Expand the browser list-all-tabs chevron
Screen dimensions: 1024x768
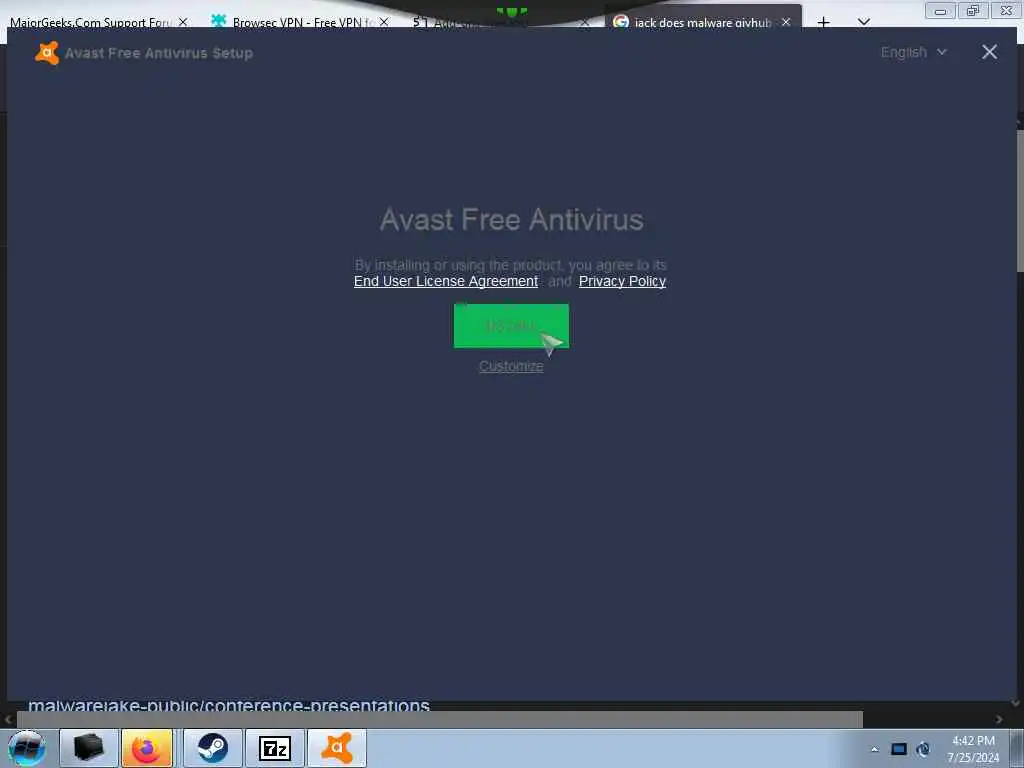(x=864, y=23)
